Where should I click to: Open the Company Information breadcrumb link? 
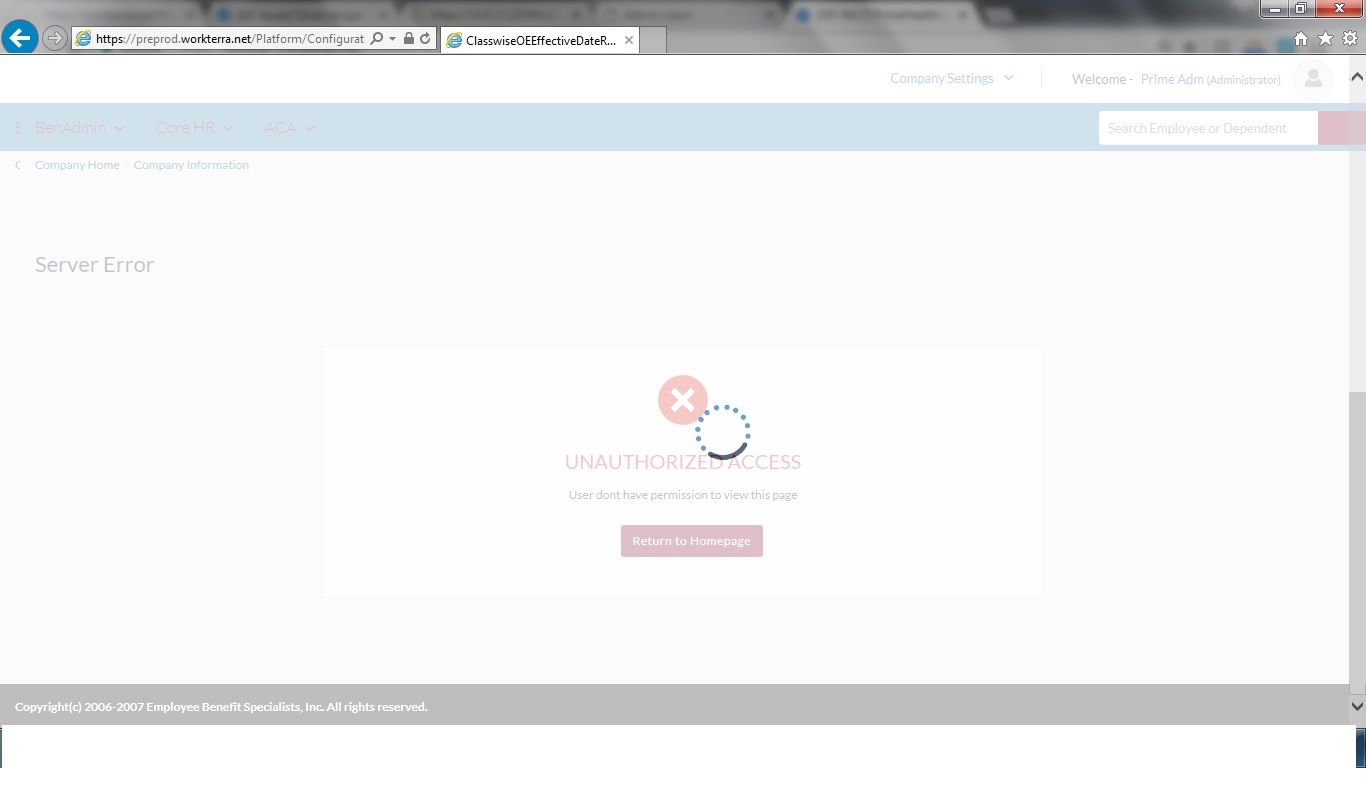coord(191,165)
